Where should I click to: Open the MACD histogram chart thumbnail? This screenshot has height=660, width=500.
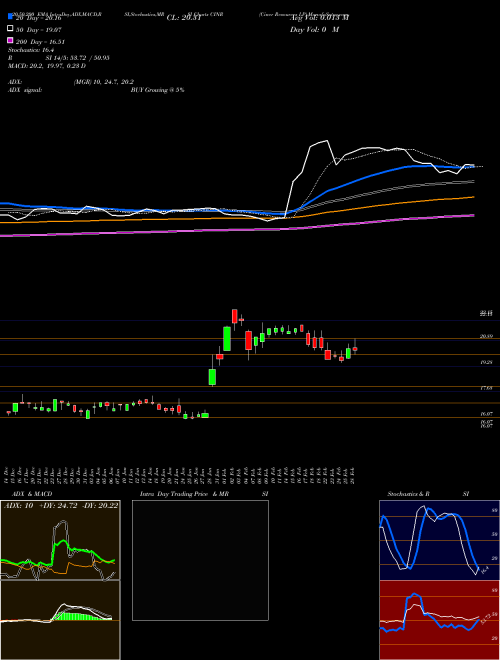(x=60, y=620)
